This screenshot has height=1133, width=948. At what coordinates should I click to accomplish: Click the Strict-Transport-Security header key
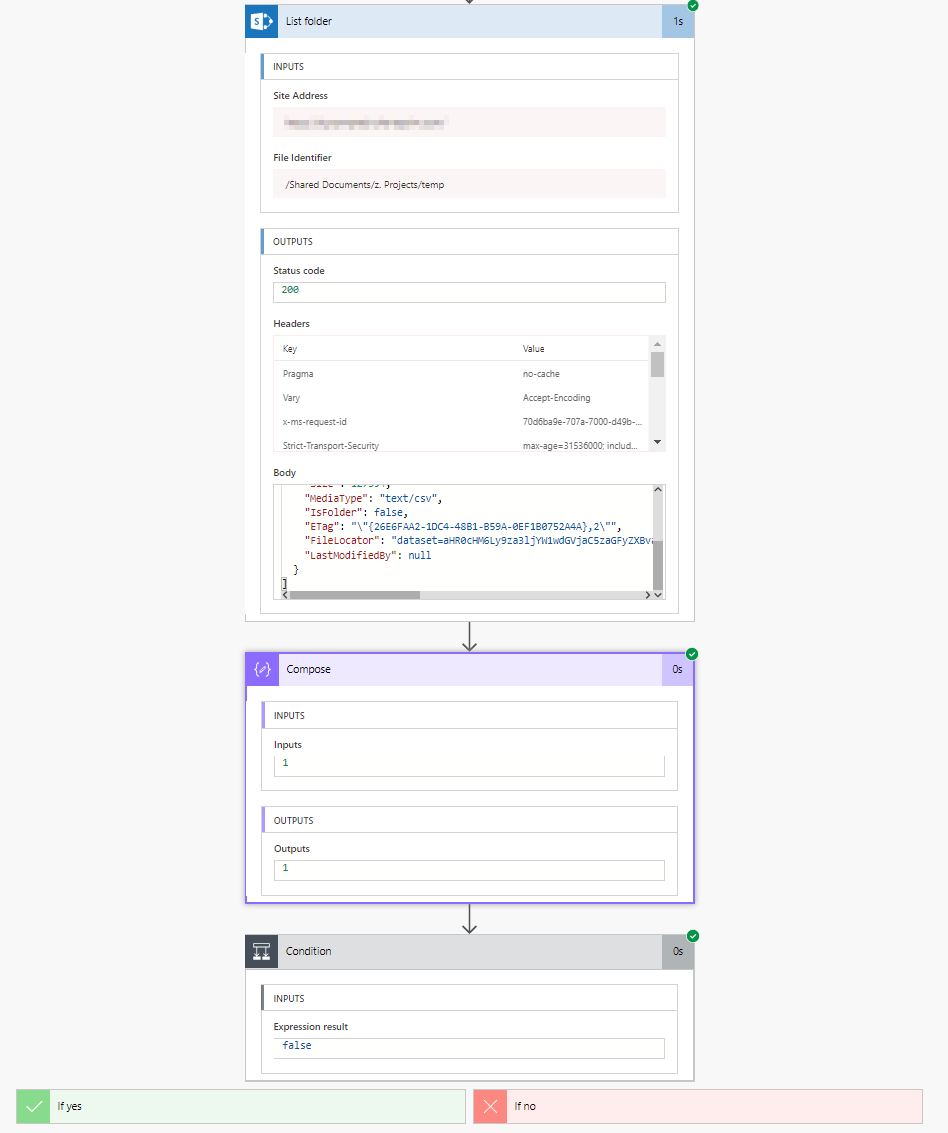[331, 445]
